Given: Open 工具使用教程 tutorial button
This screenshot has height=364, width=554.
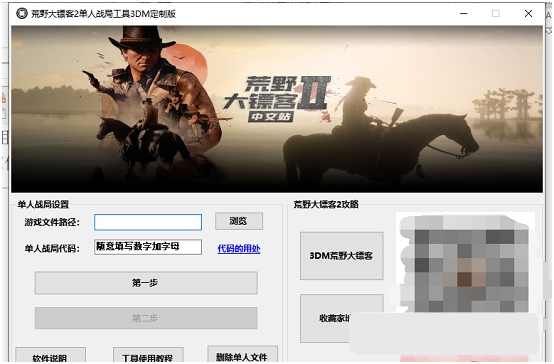Looking at the screenshot, I should [148, 355].
